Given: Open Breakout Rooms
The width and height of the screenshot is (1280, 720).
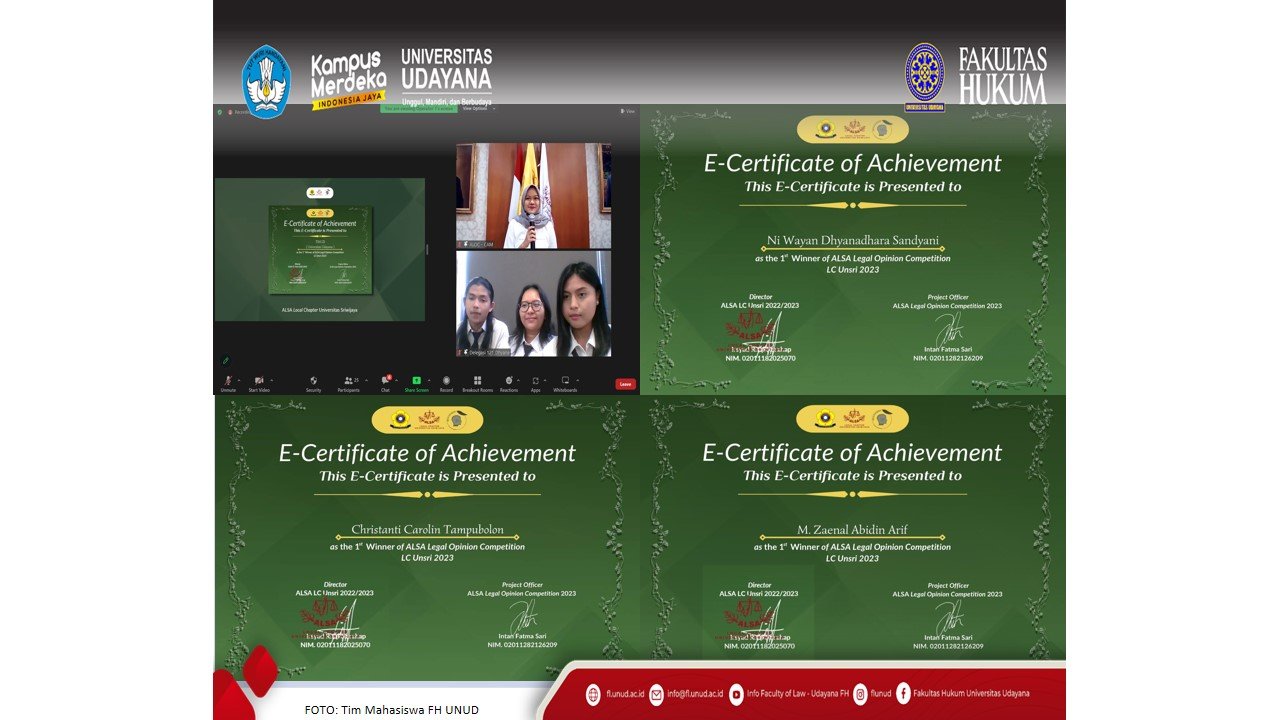Looking at the screenshot, I should (477, 381).
